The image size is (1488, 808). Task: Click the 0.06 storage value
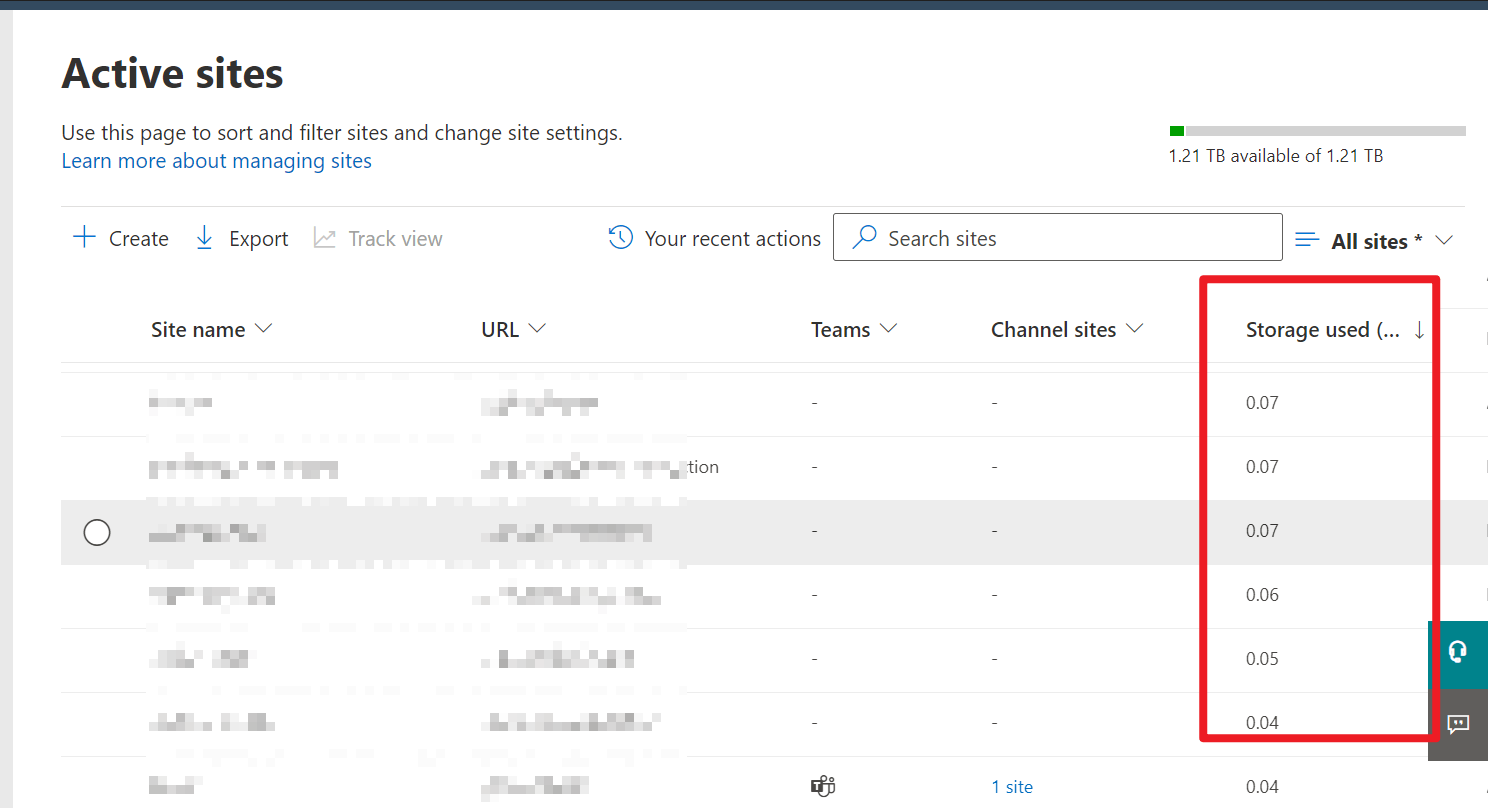click(1262, 595)
